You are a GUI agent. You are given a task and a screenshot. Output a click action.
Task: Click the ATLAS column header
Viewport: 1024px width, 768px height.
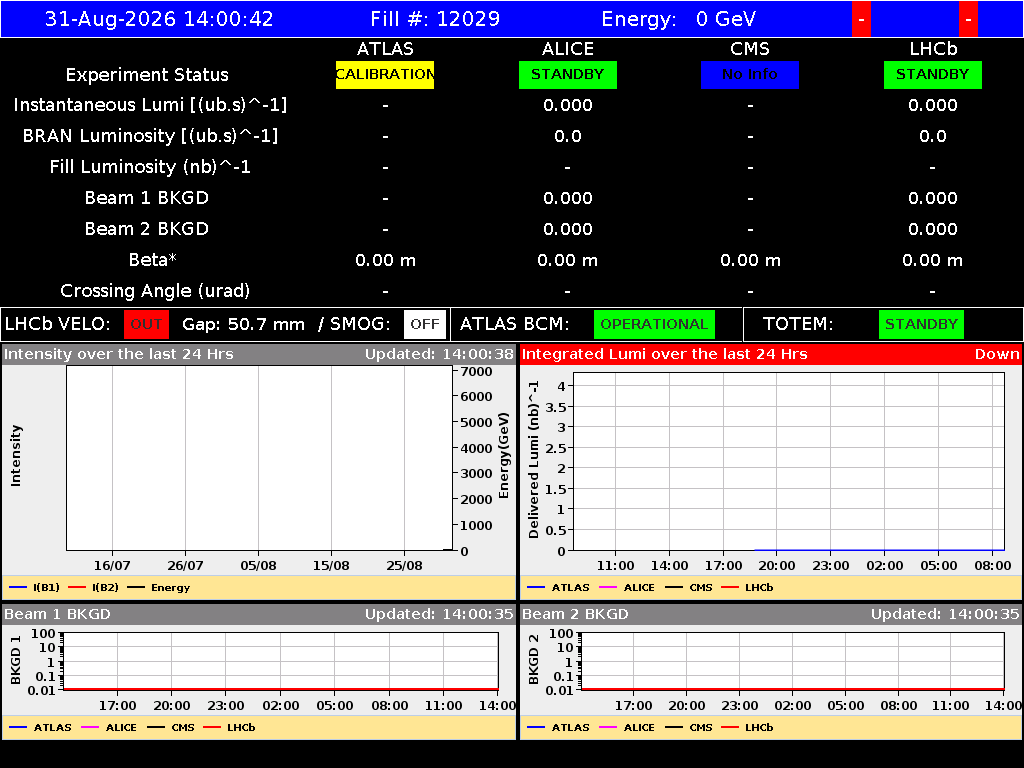(x=385, y=49)
